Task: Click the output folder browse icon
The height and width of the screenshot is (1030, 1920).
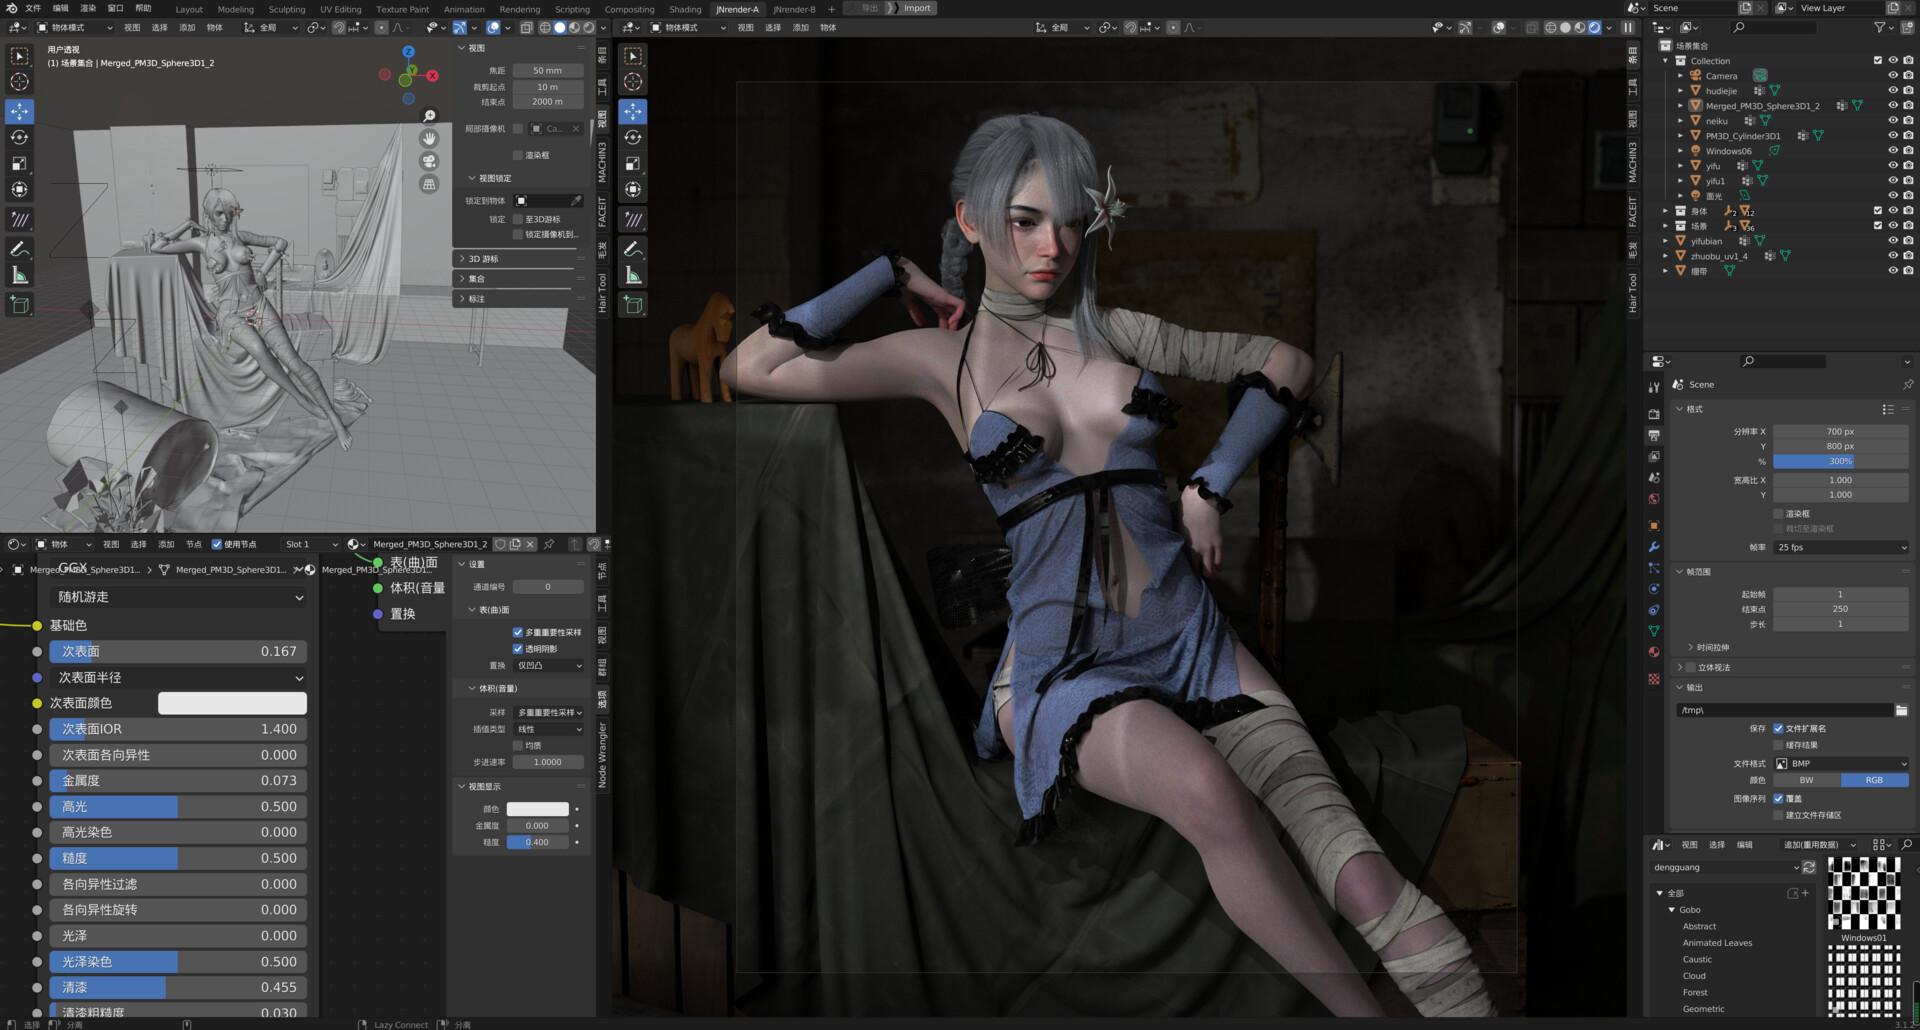Action: coord(1901,710)
